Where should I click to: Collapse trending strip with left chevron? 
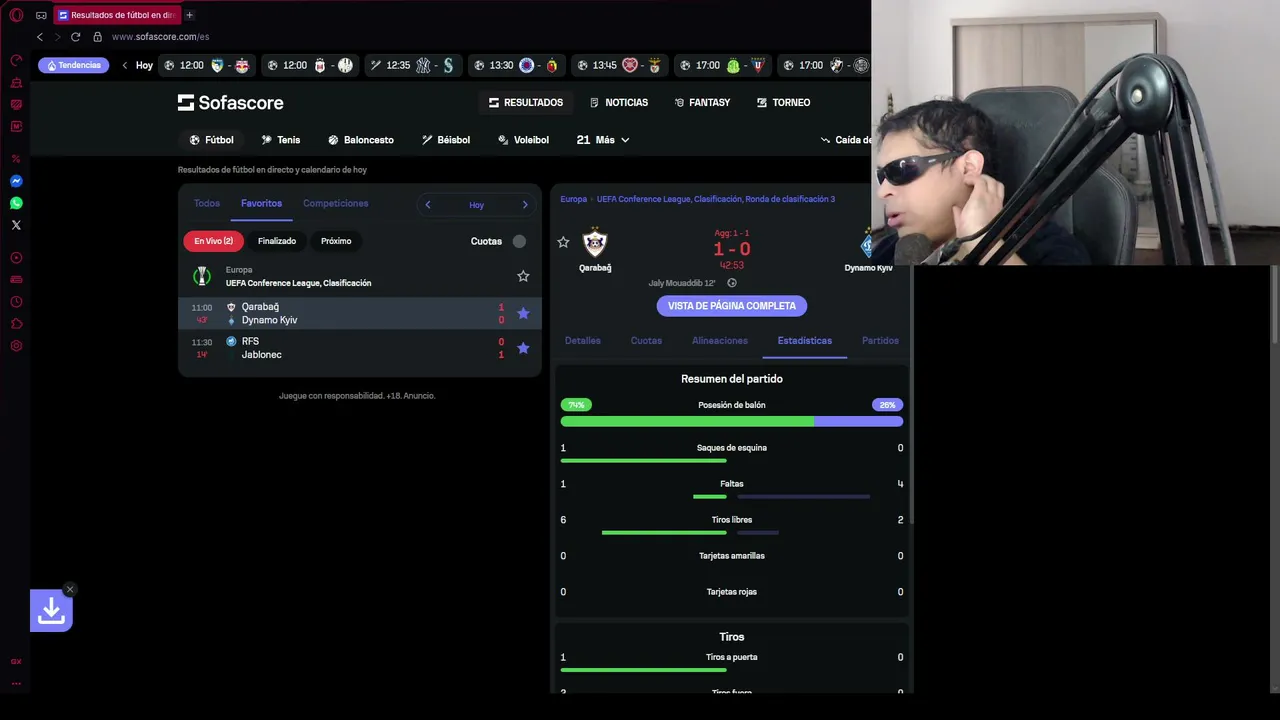(125, 65)
